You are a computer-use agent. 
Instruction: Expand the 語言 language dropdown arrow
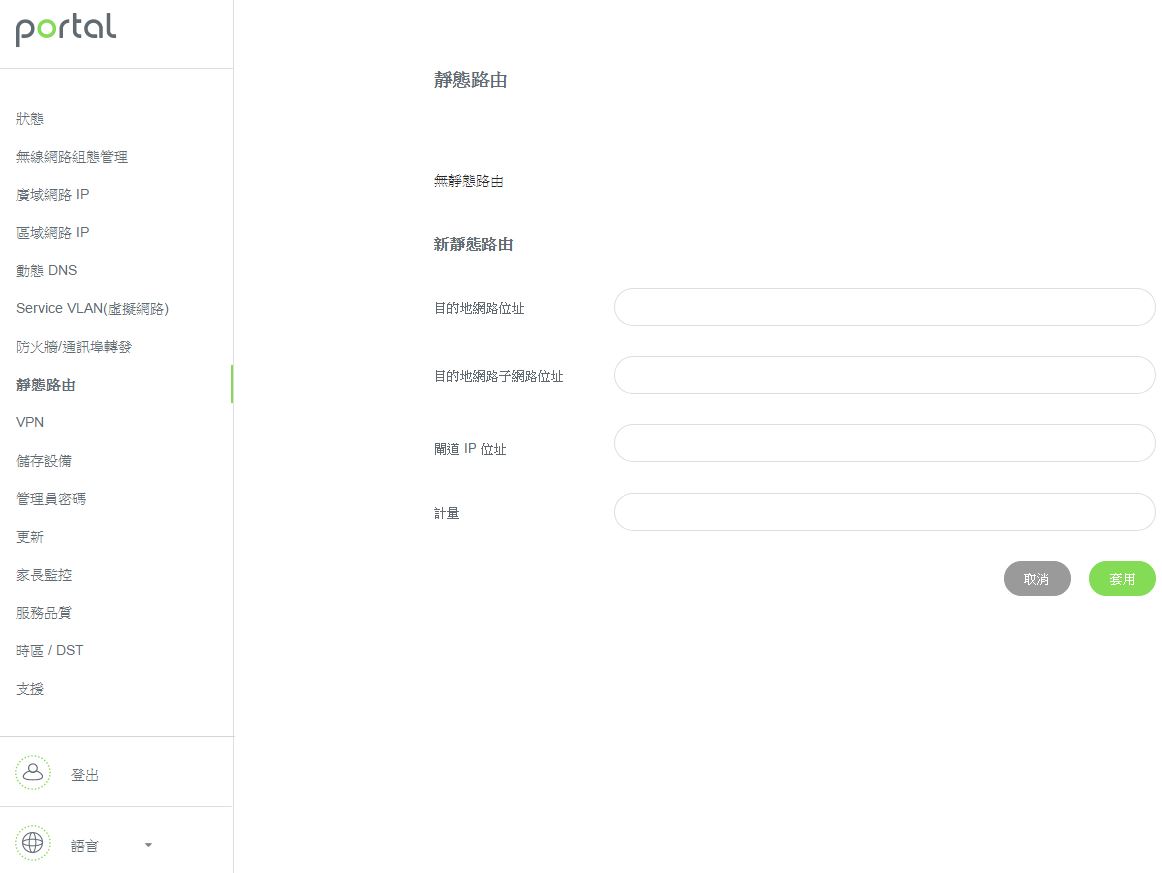click(148, 845)
